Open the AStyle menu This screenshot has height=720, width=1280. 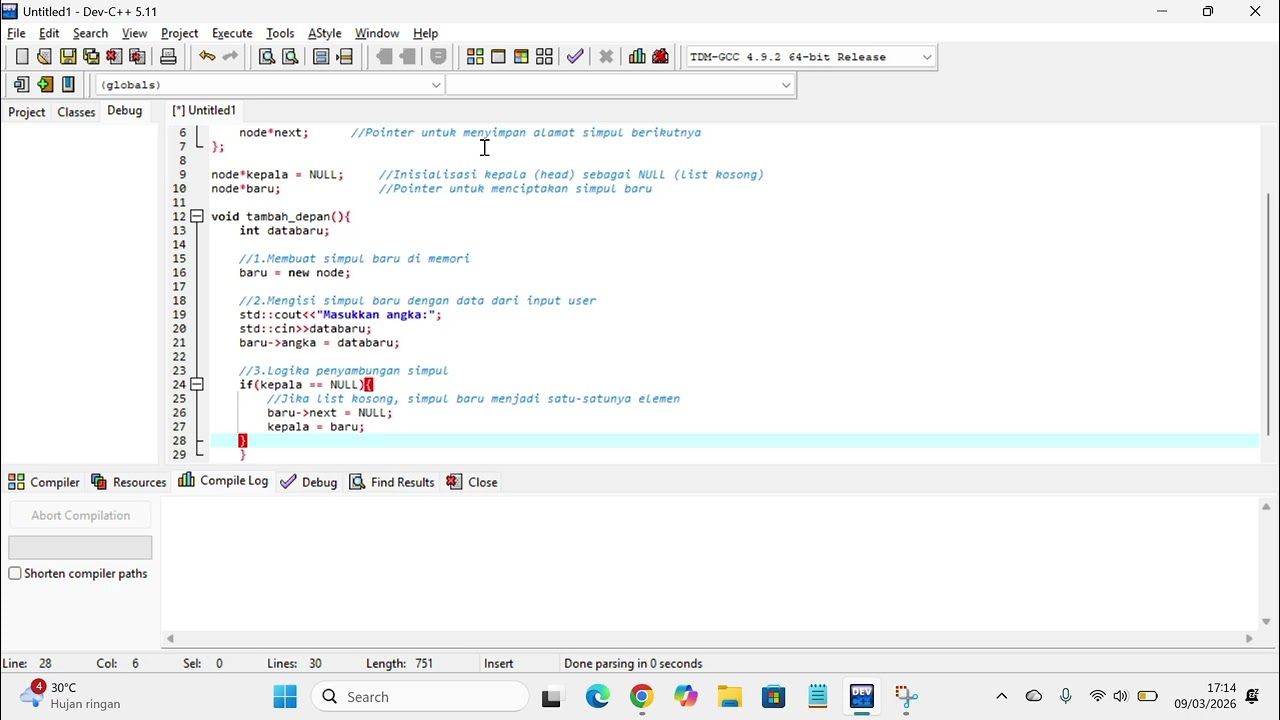coord(324,33)
